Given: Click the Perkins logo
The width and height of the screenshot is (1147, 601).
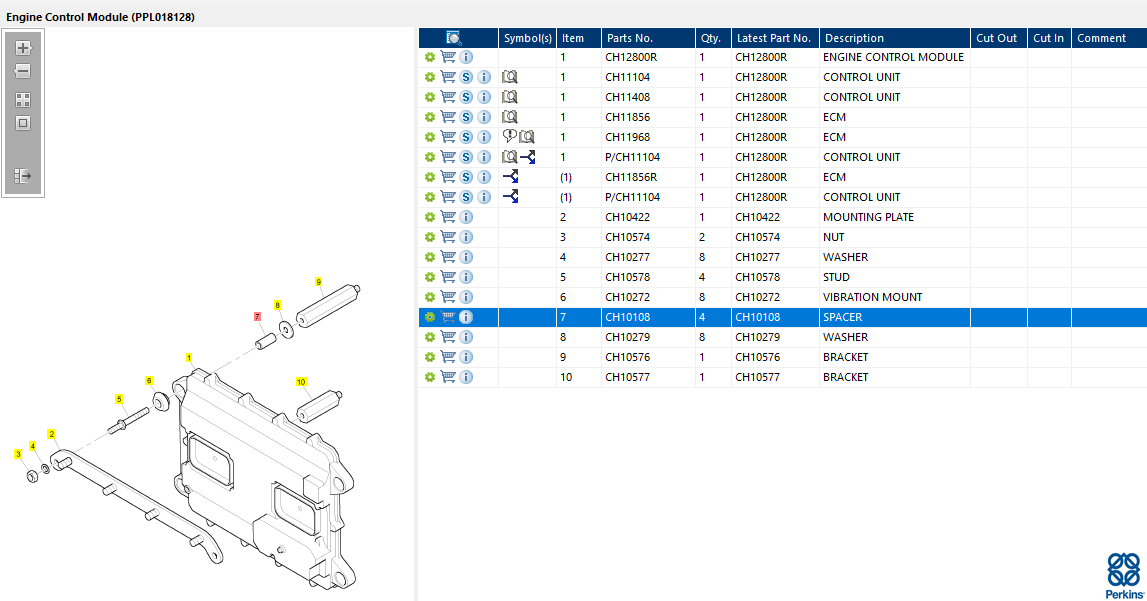Looking at the screenshot, I should (x=1124, y=575).
